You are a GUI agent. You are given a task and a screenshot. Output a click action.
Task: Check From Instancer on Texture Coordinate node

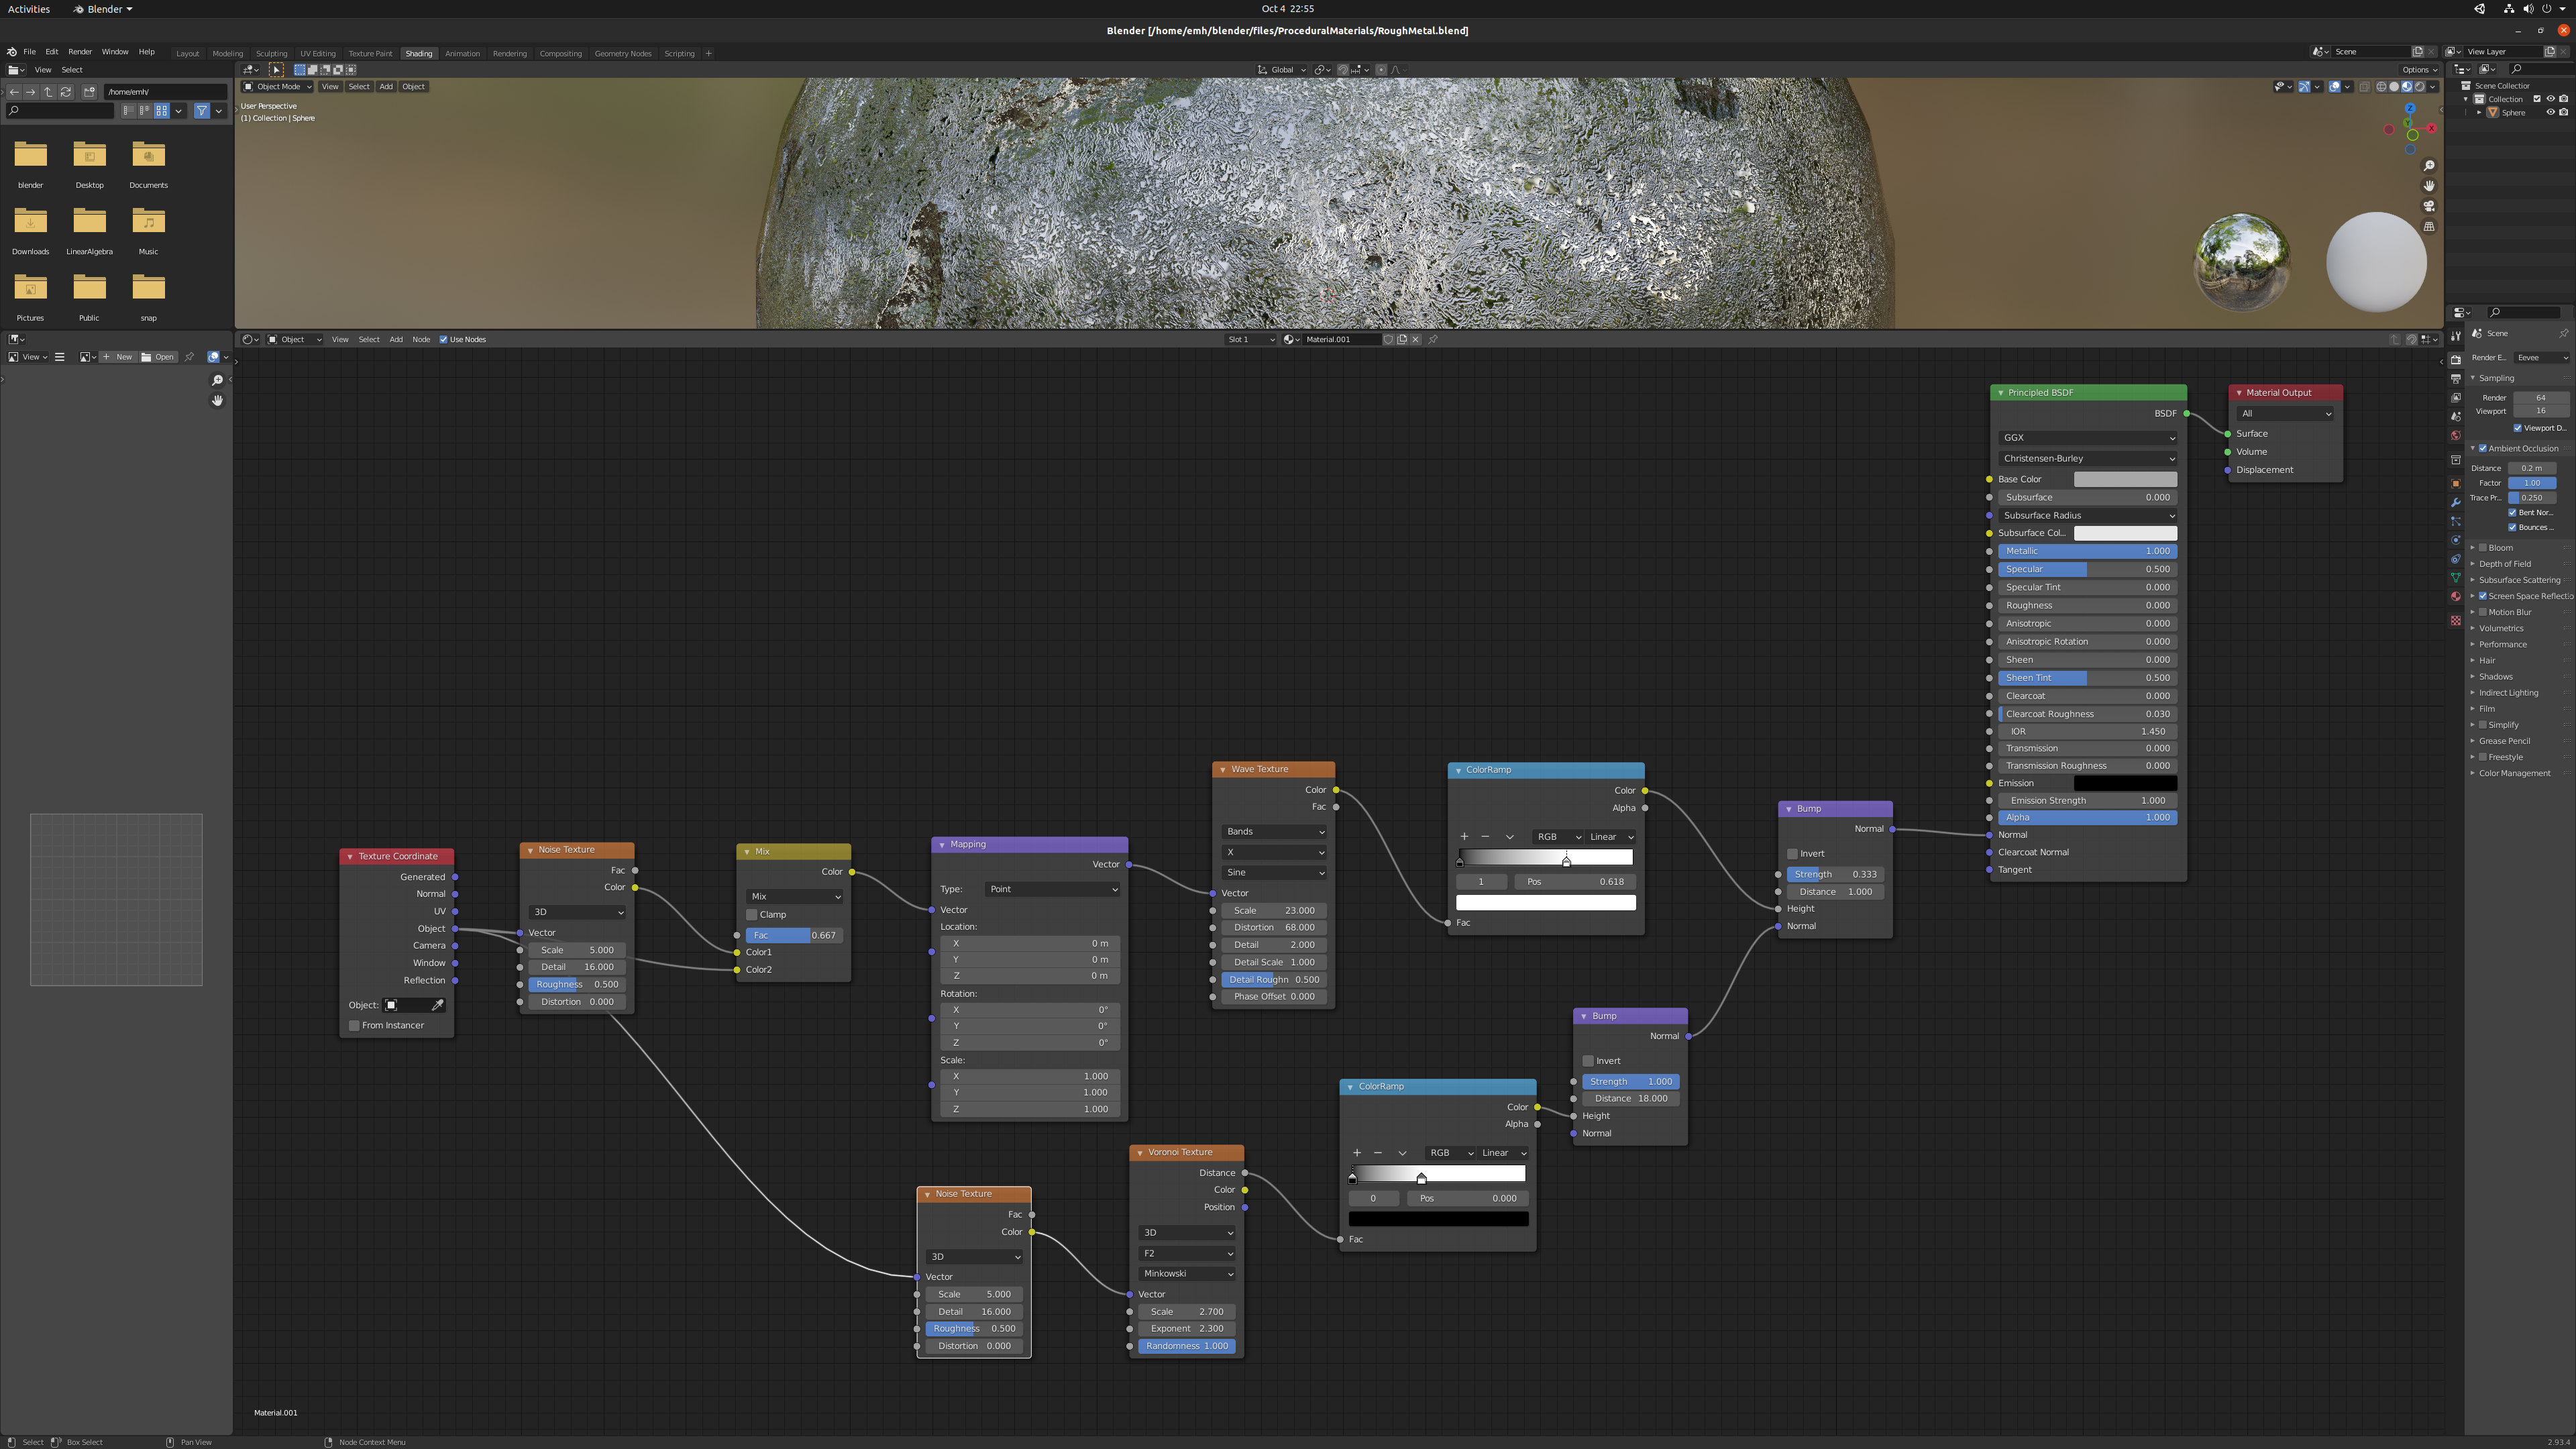354,1026
